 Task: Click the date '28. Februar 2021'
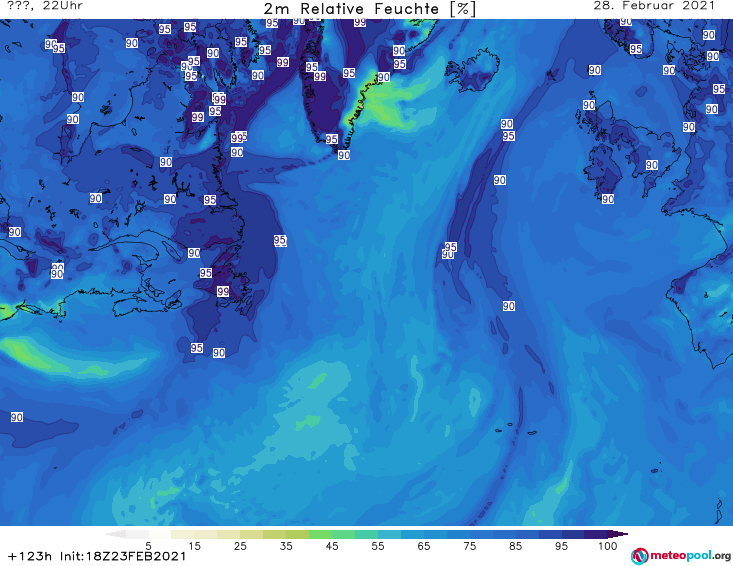[x=654, y=6]
